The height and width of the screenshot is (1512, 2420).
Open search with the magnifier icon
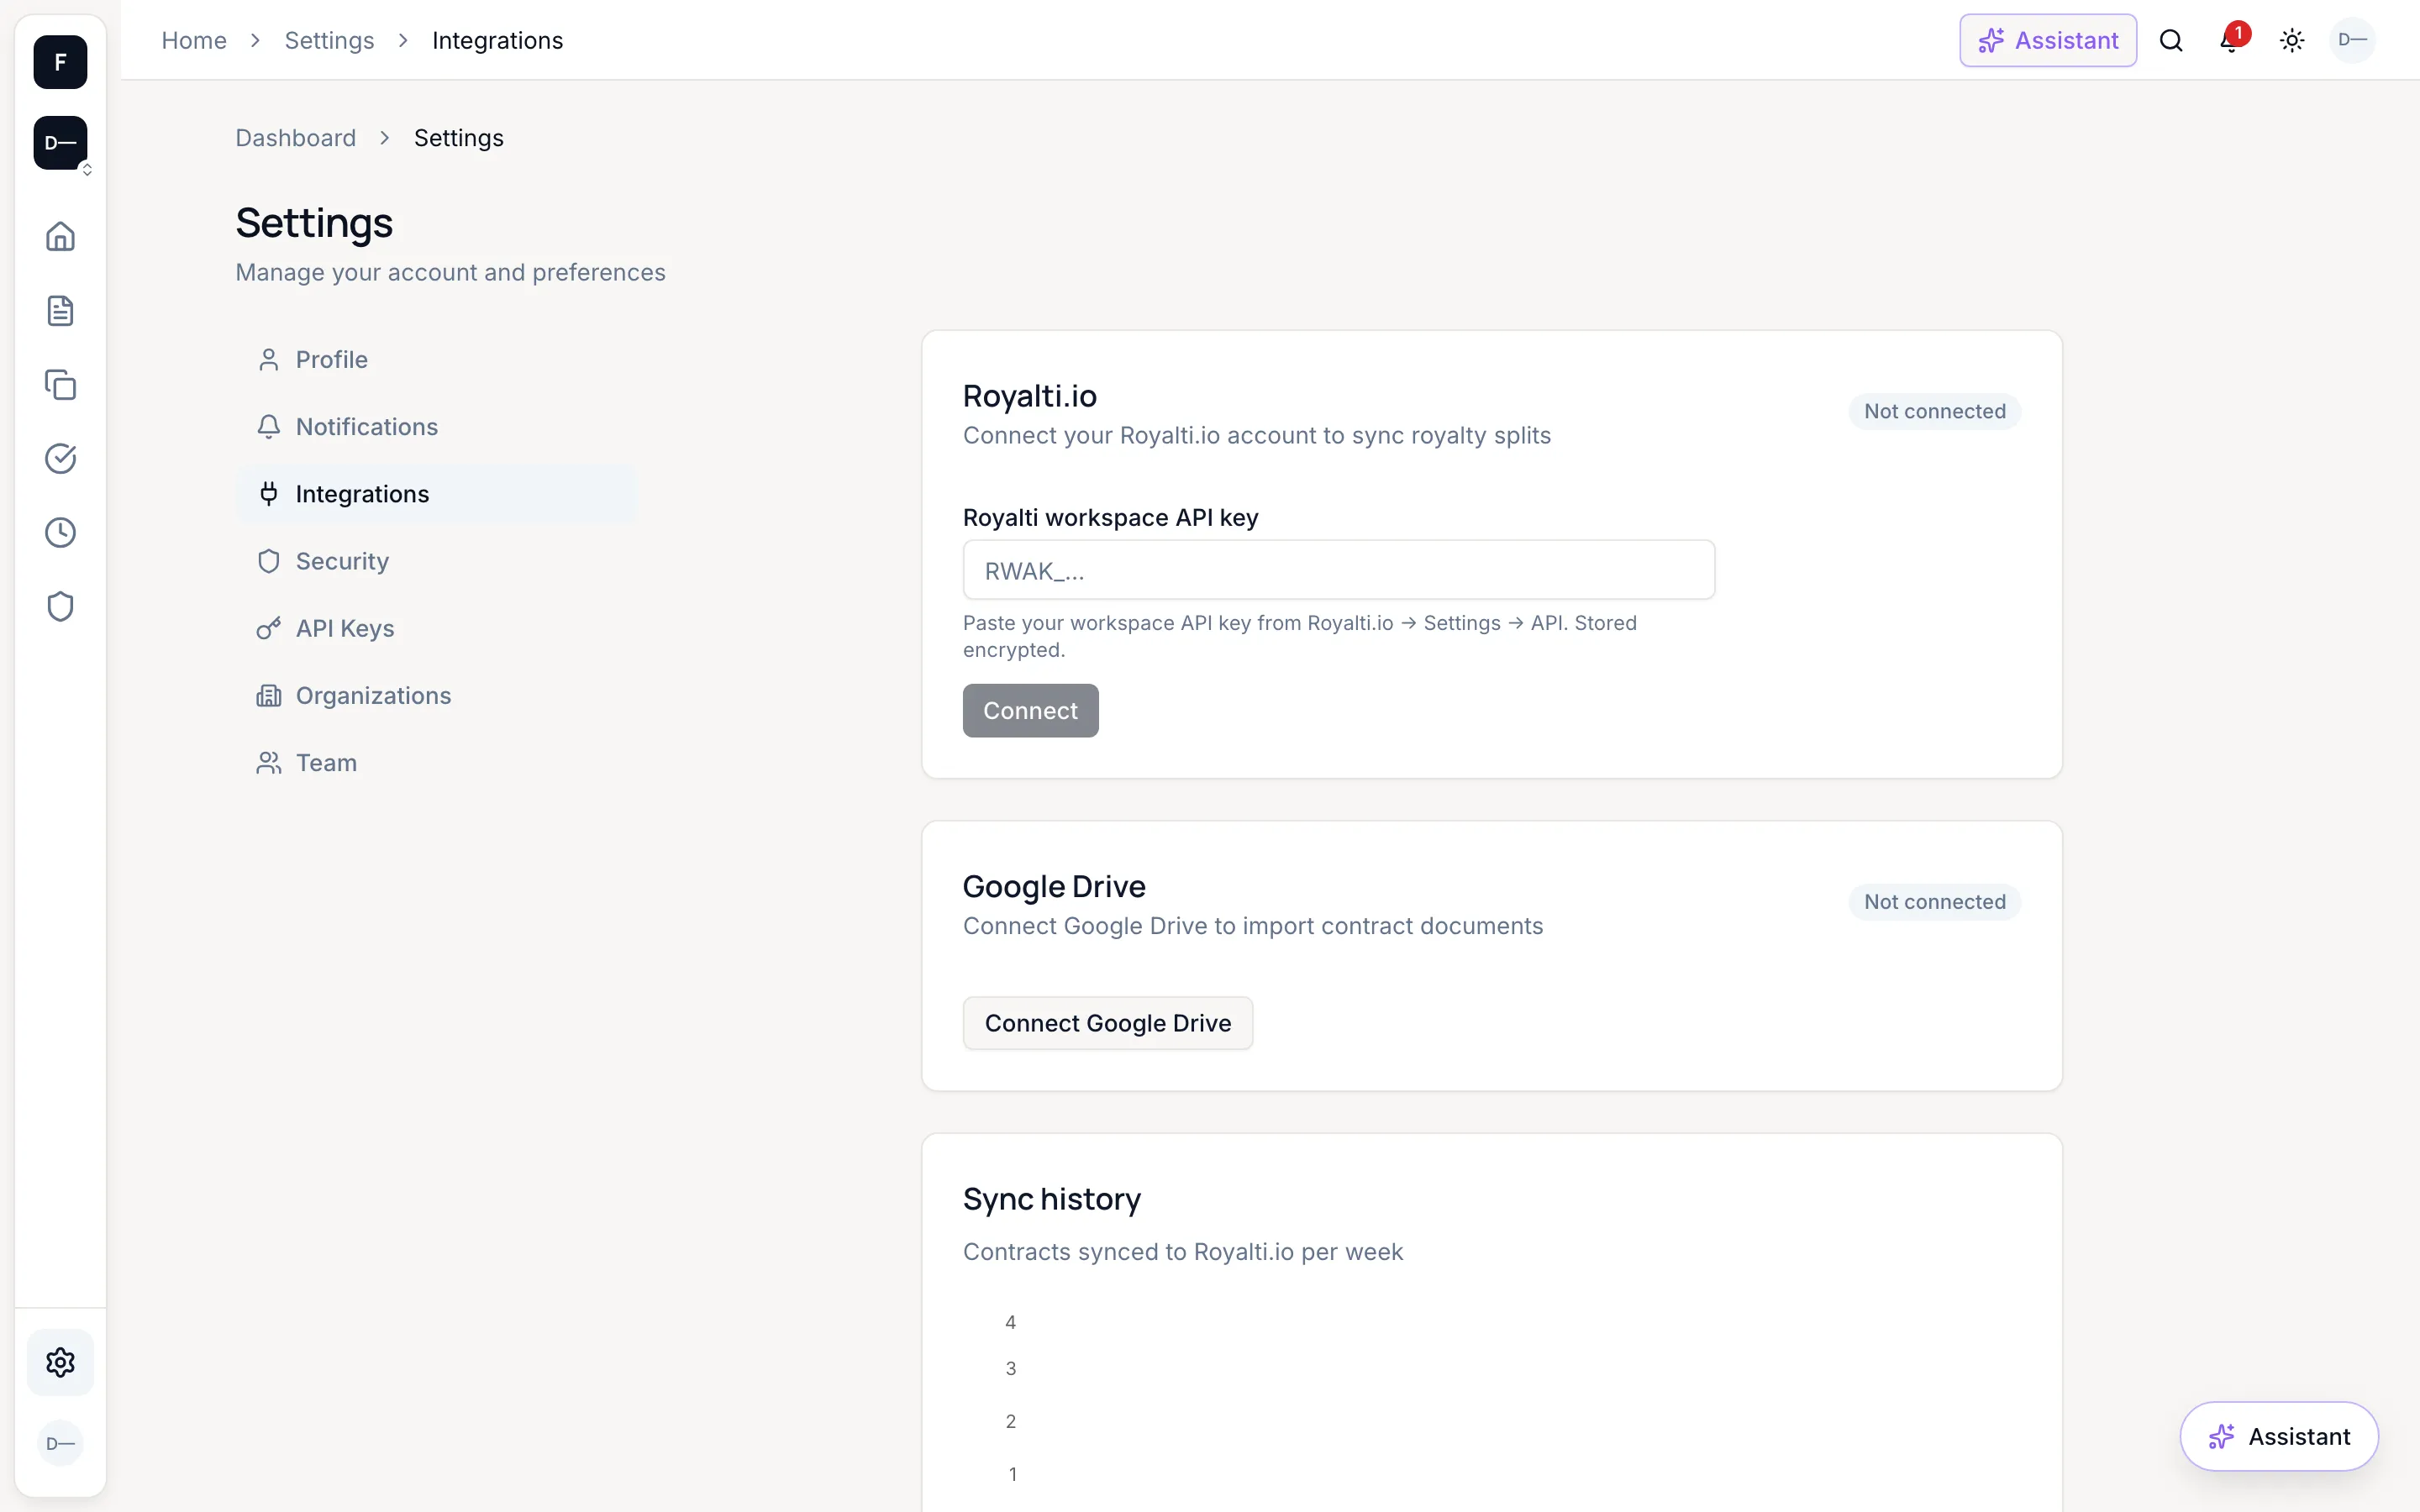[x=2171, y=40]
